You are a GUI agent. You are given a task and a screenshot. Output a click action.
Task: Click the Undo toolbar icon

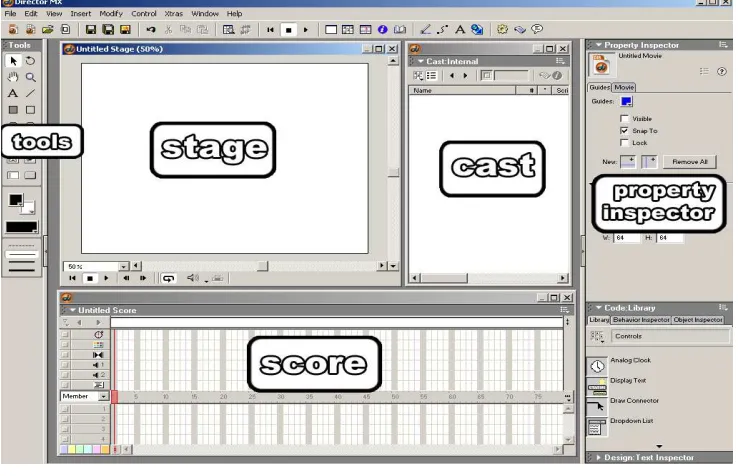(x=151, y=30)
